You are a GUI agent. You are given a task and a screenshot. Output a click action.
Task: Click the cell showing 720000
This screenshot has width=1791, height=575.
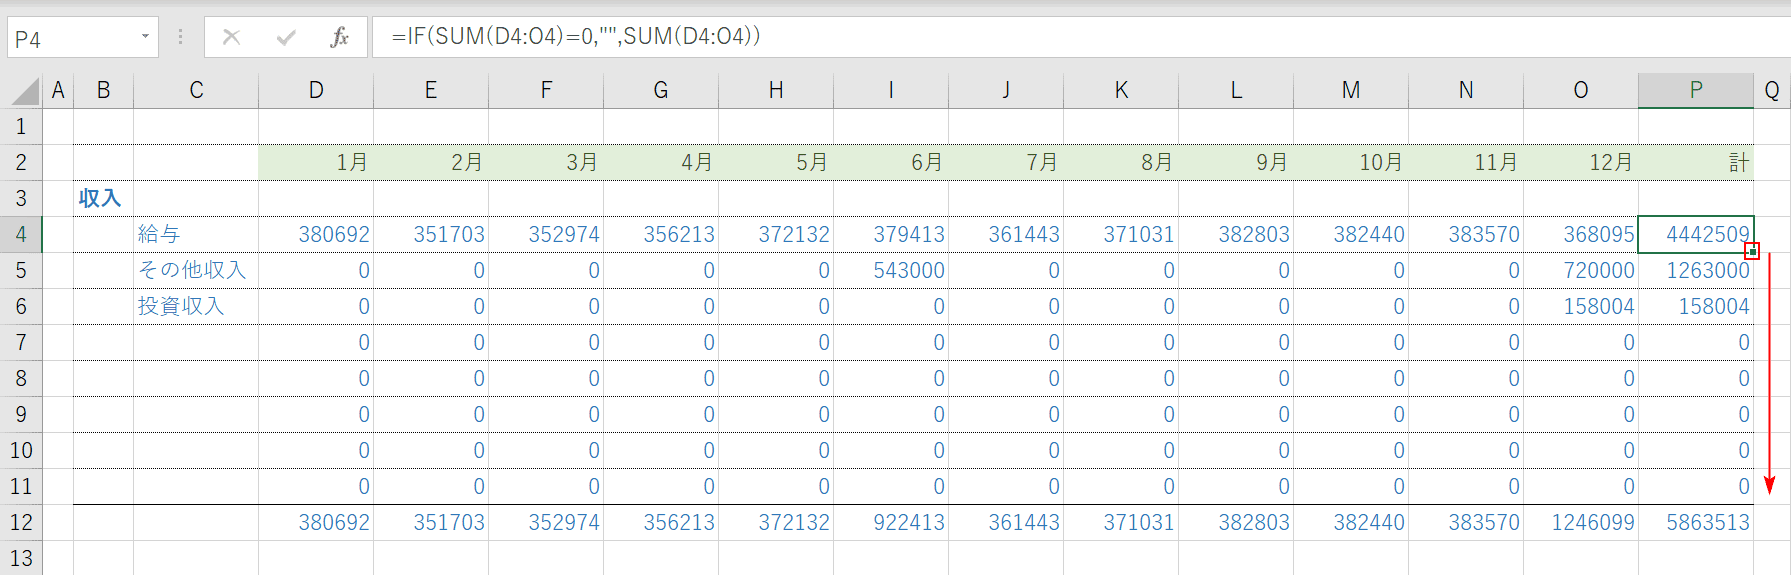tap(1581, 270)
